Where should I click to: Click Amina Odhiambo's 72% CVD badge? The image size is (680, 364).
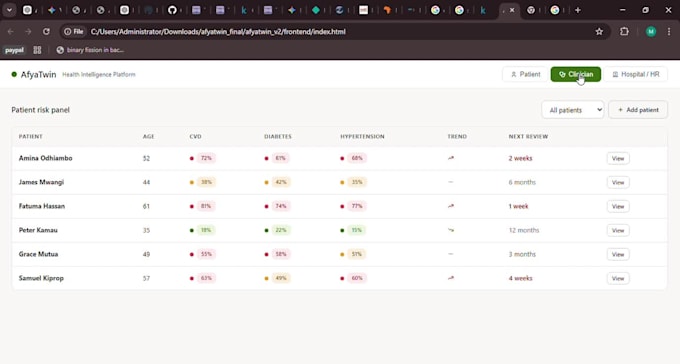206,158
